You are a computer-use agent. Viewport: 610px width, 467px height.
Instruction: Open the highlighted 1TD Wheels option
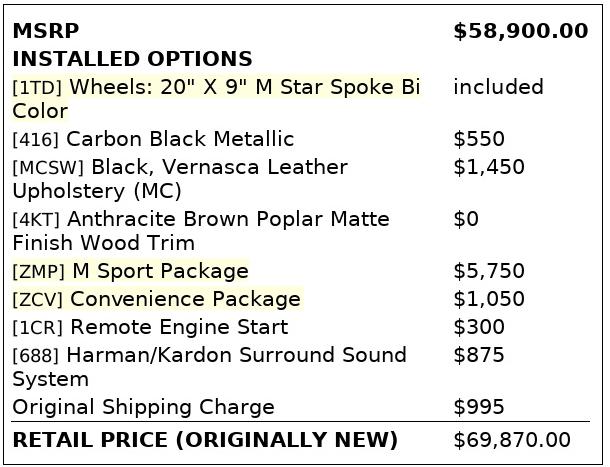216,99
